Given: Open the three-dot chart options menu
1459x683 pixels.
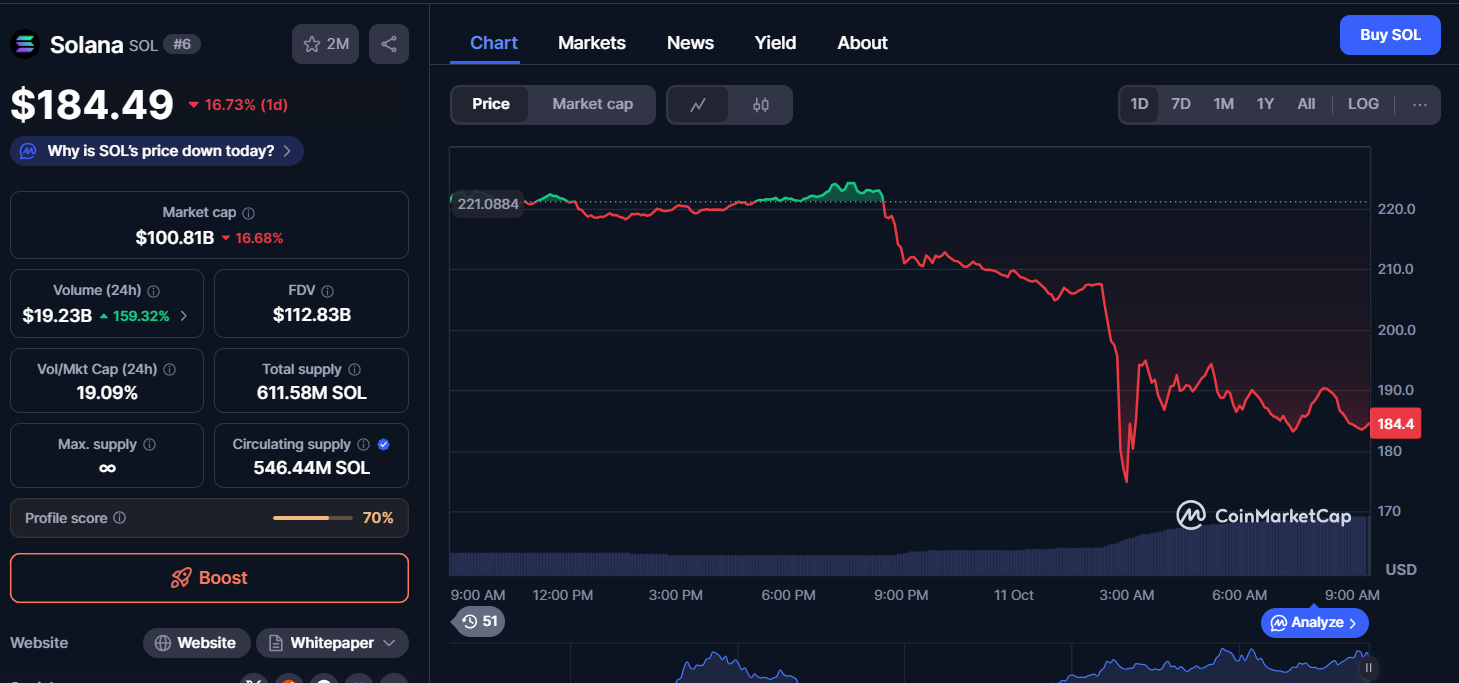Looking at the screenshot, I should [x=1419, y=104].
